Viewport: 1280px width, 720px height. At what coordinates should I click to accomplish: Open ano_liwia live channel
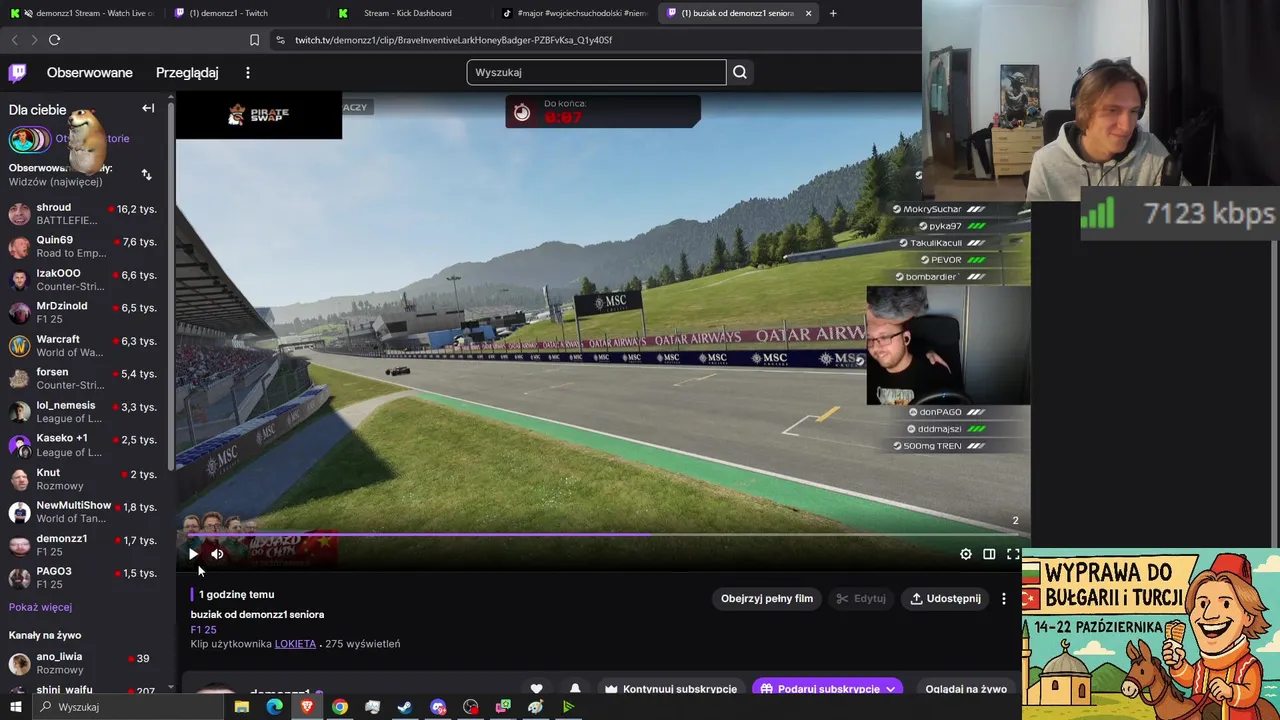85,663
